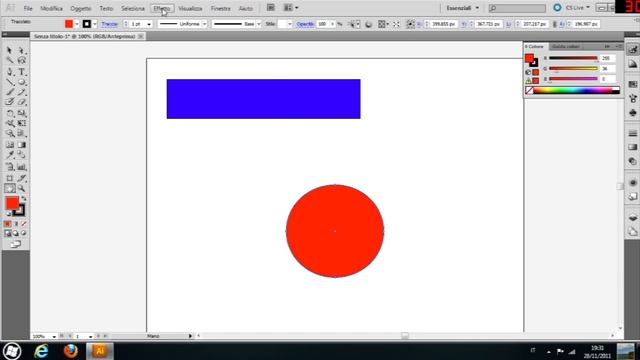
Task: Select the Blob Brush tool
Action: point(9,102)
